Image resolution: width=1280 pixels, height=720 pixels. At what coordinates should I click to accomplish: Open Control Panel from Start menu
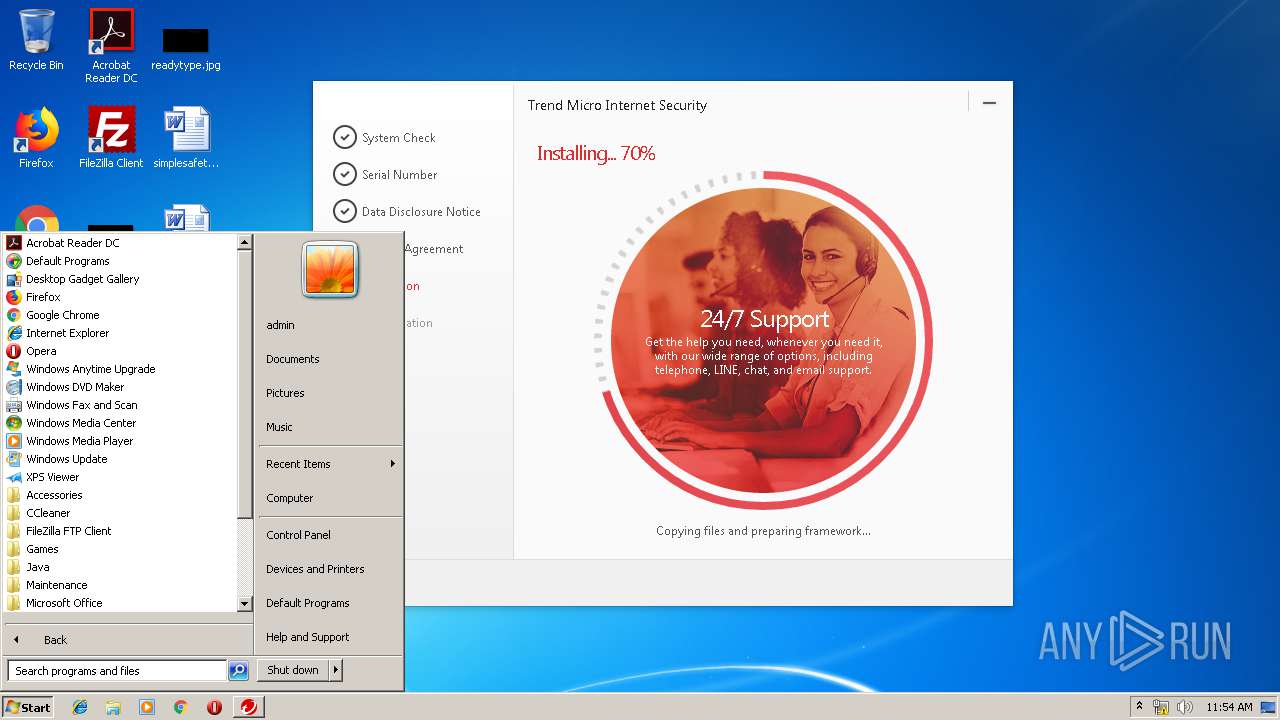click(x=330, y=535)
